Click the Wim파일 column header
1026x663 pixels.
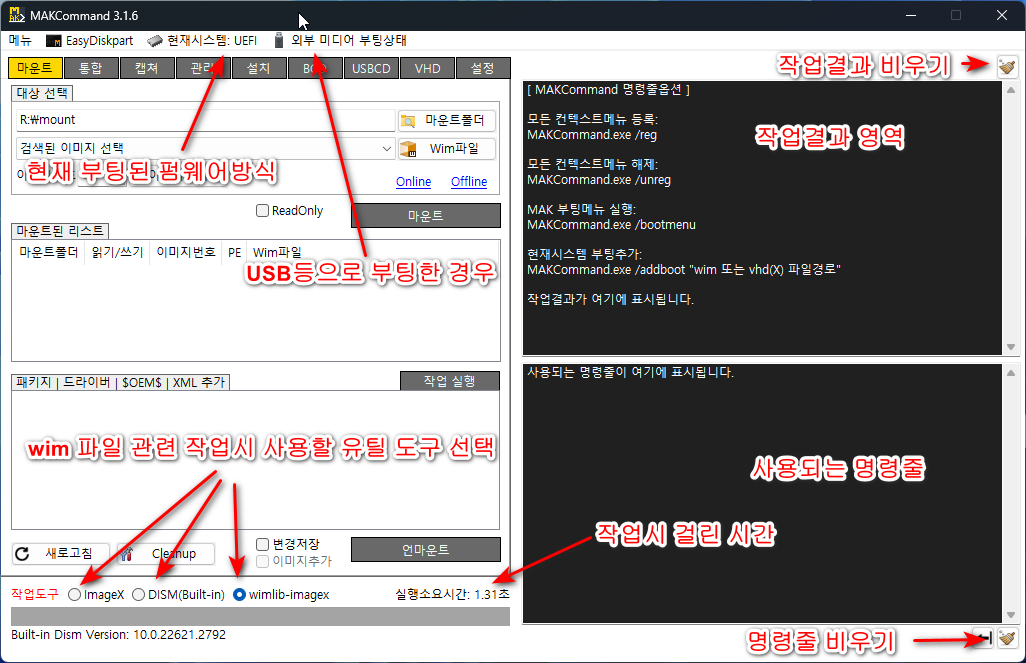click(x=277, y=253)
